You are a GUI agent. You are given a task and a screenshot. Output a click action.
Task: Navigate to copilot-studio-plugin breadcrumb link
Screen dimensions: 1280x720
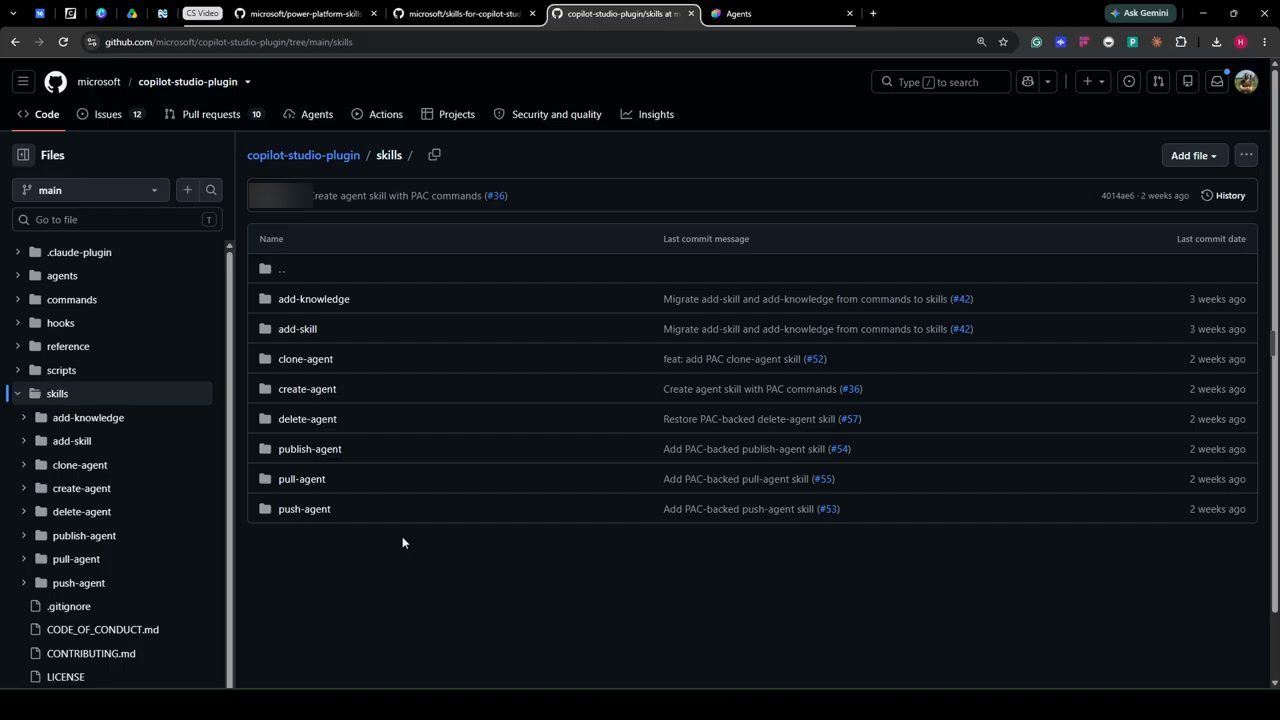[x=303, y=155]
